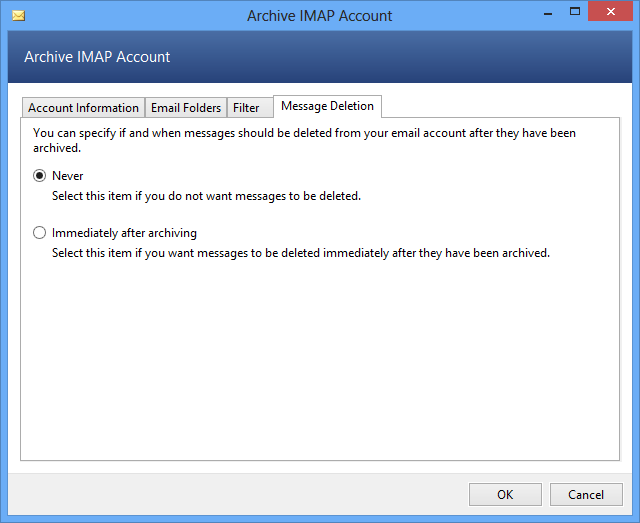The image size is (640, 523).
Task: Click the intro paragraph about message deletion
Action: click(x=304, y=140)
